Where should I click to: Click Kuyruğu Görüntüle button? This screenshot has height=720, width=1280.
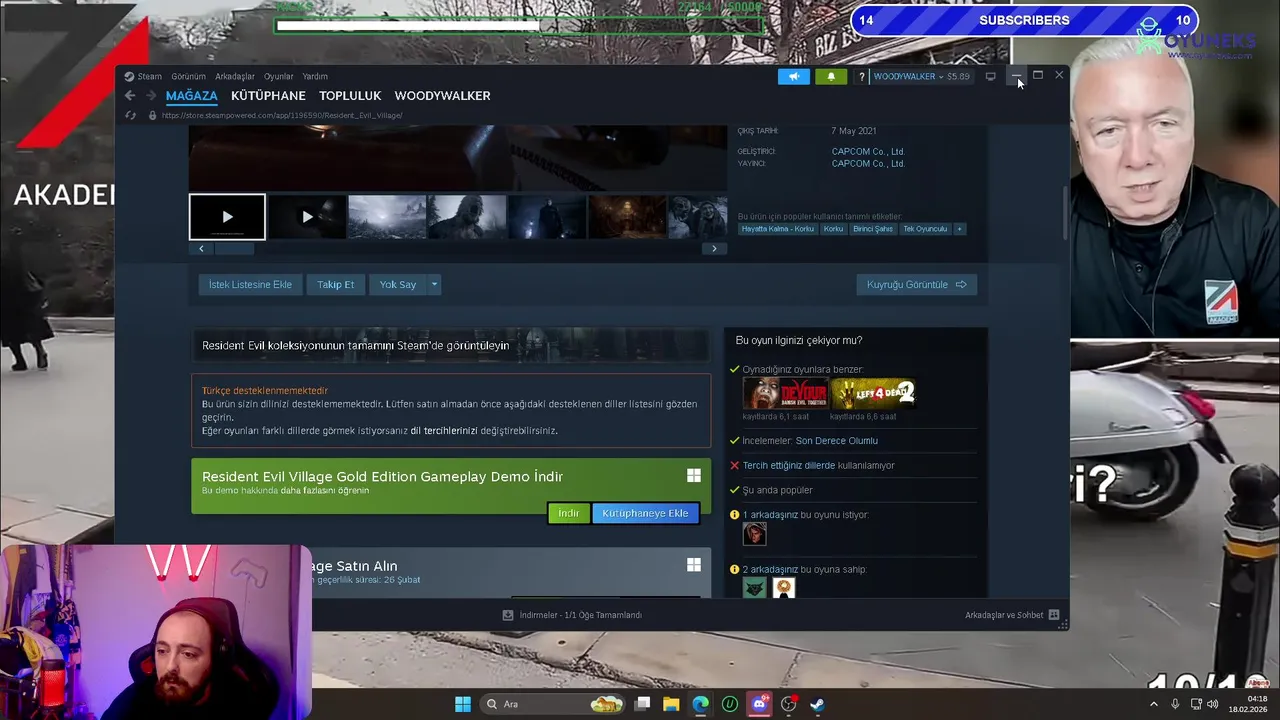(916, 285)
